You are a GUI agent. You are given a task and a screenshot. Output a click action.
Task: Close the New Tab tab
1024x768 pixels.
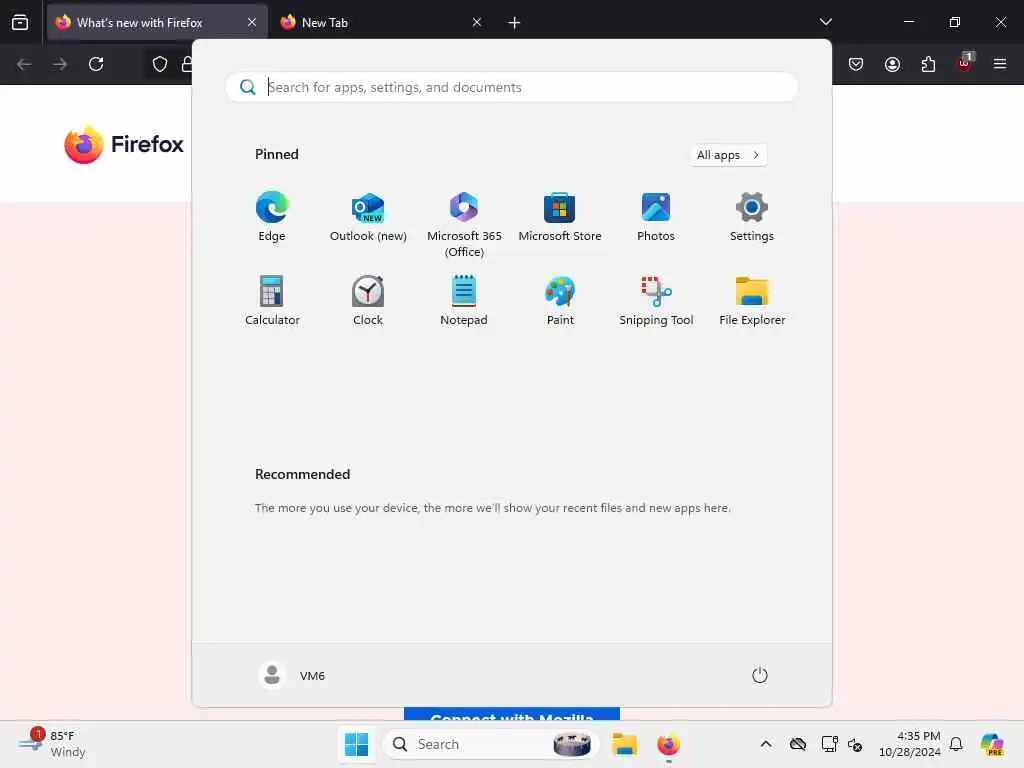(477, 22)
